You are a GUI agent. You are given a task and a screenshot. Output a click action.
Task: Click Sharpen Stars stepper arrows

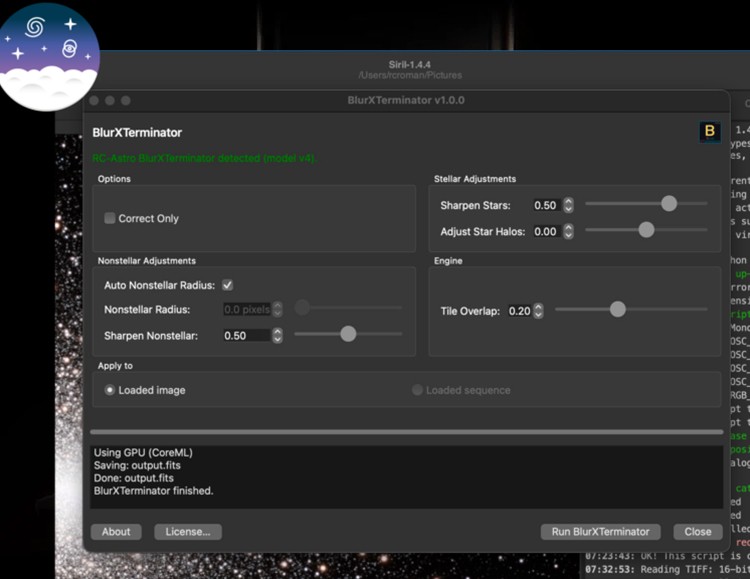pos(568,205)
